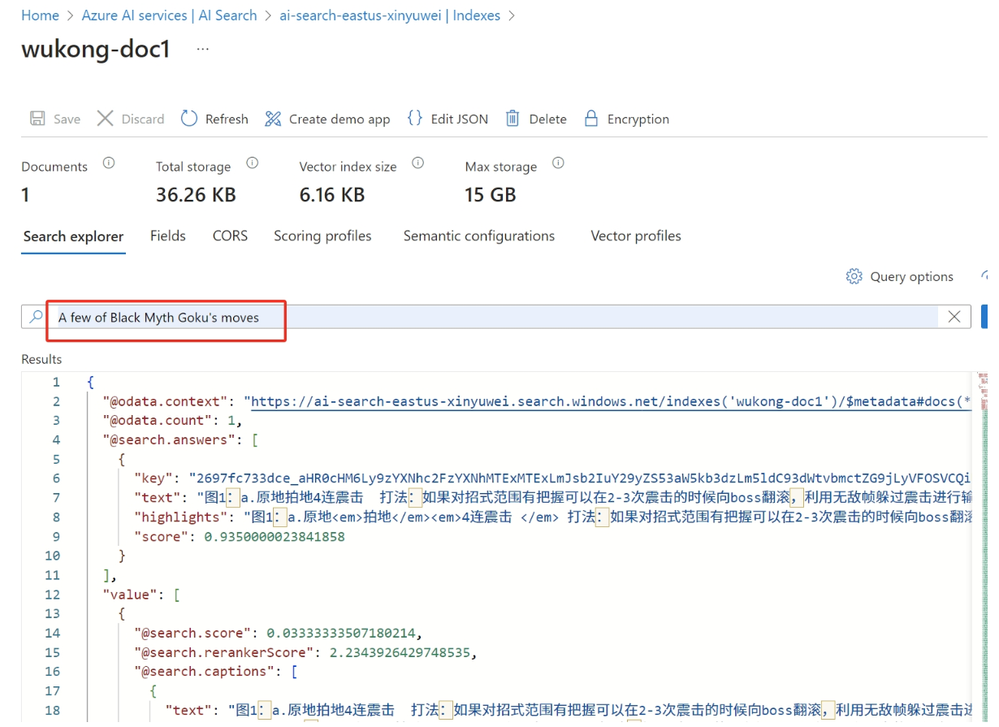
Task: Click the Documents count value 1
Action: pos(25,194)
